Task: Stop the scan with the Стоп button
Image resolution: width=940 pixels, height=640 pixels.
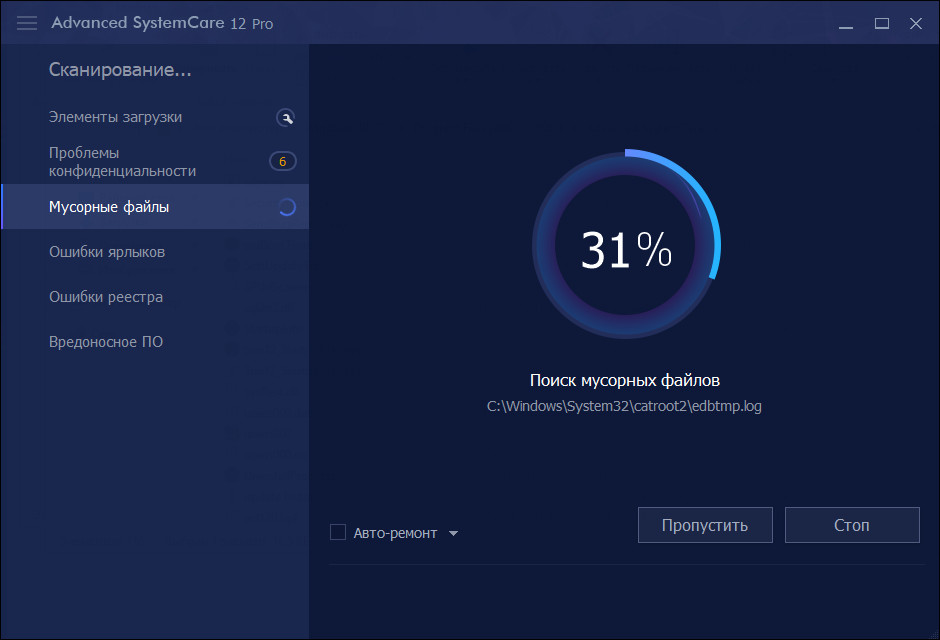Action: 851,525
